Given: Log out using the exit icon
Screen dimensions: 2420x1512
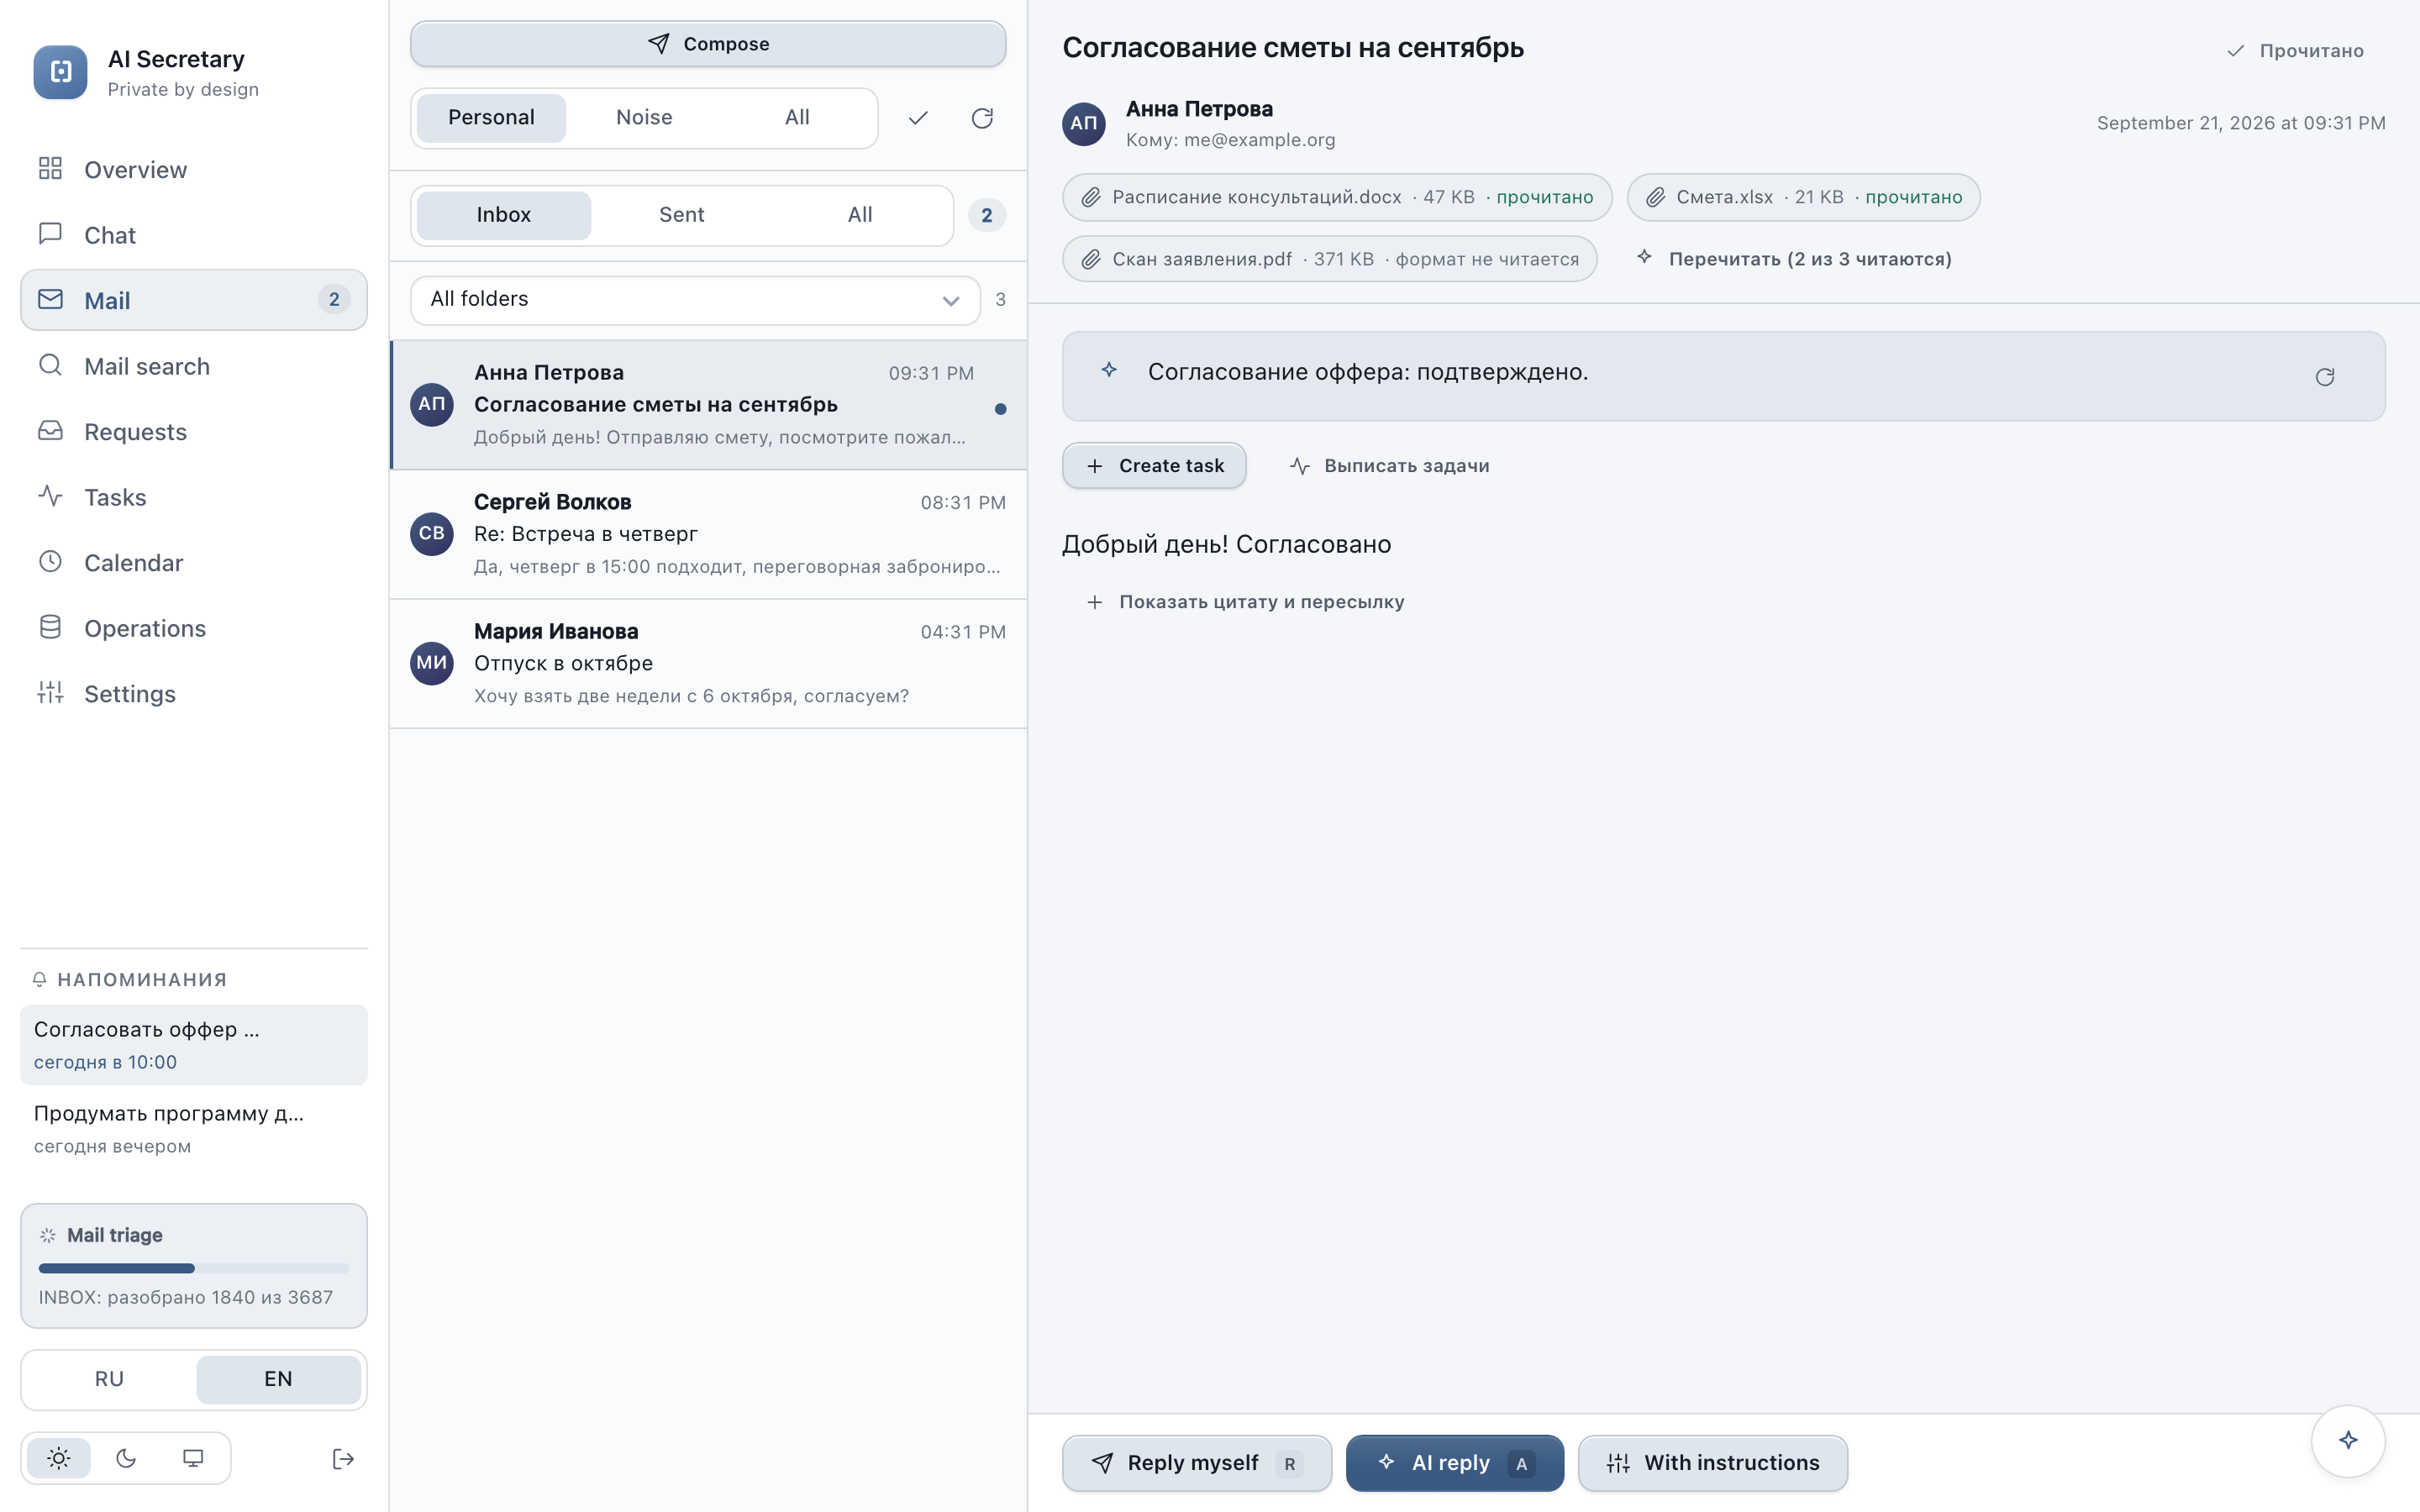Looking at the screenshot, I should [x=343, y=1459].
